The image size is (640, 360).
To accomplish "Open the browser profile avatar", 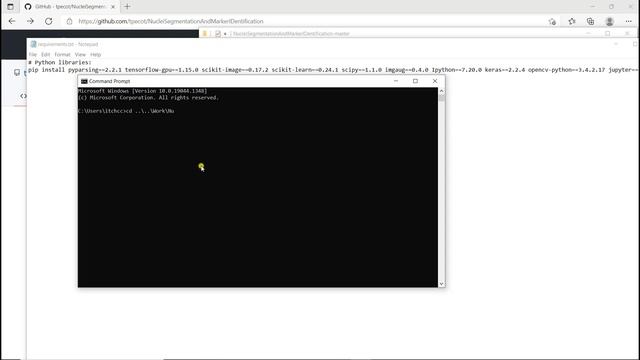I will [609, 21].
